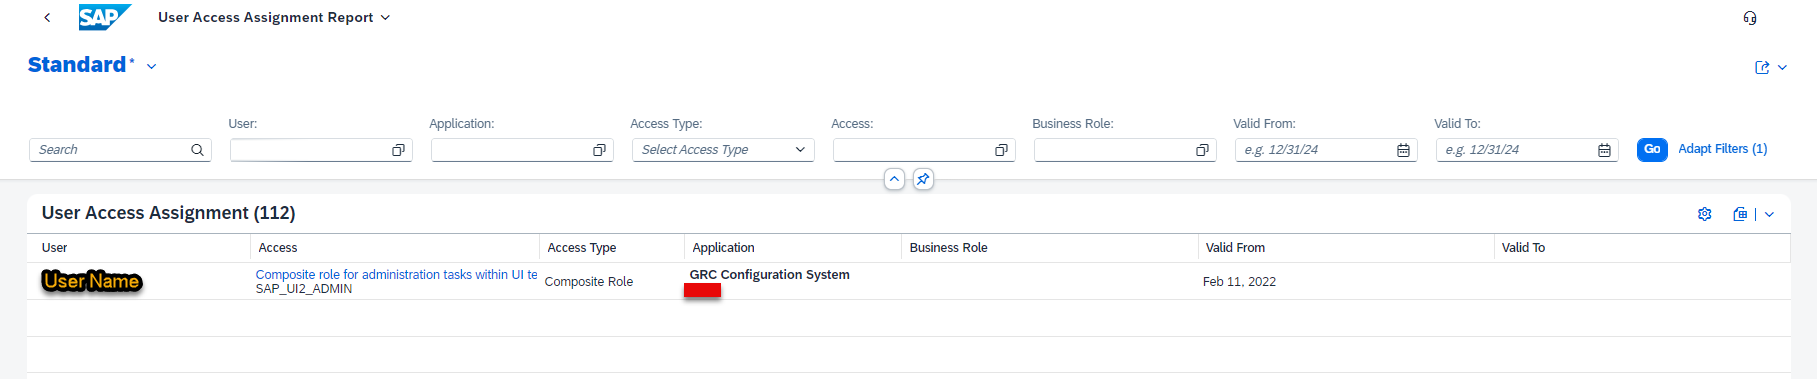The image size is (1817, 379).
Task: Click the export to spreadsheet icon
Action: coord(1740,214)
